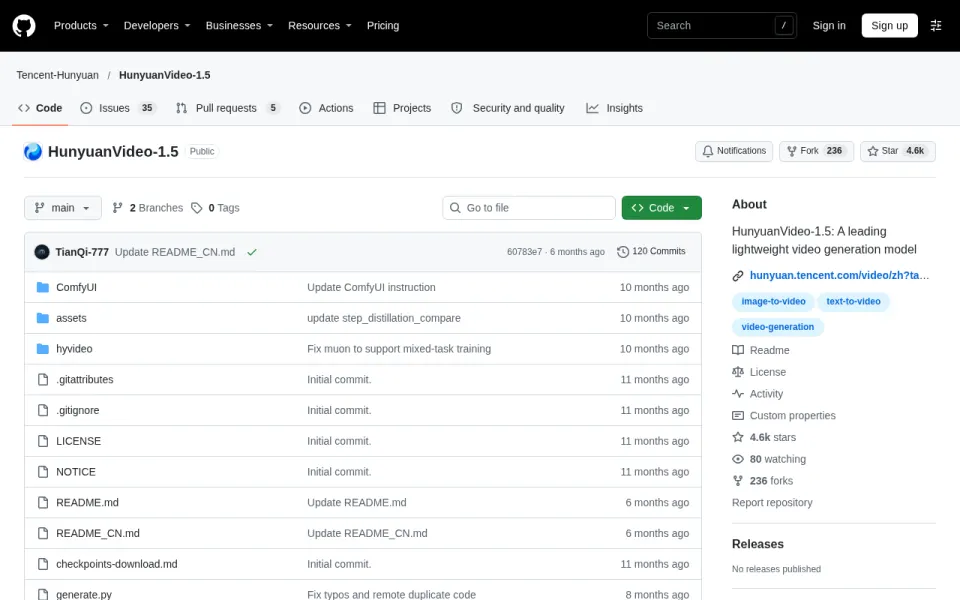960x600 pixels.
Task: Expand the Products menu
Action: click(81, 26)
